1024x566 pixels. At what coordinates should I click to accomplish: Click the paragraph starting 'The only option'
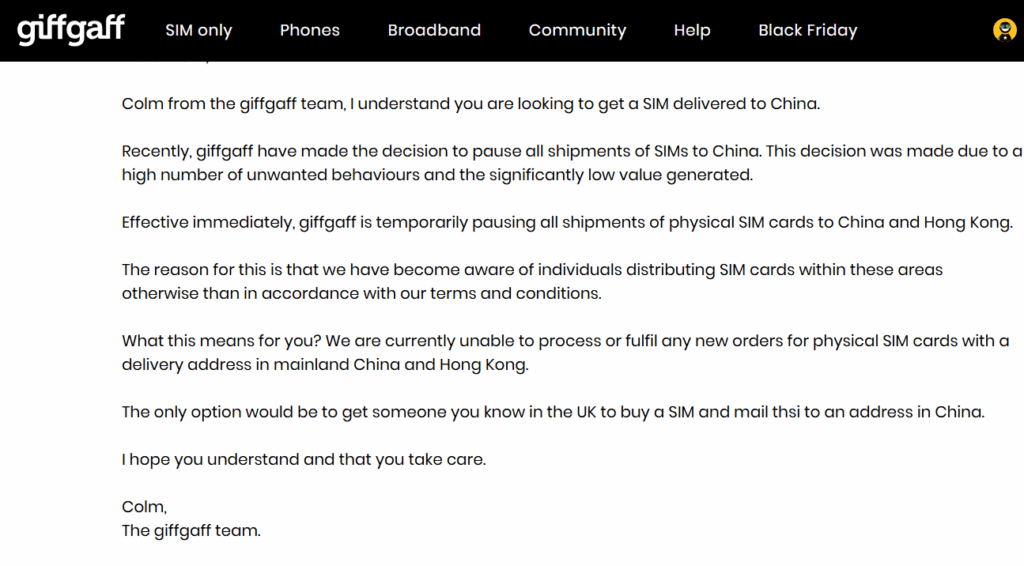(553, 412)
